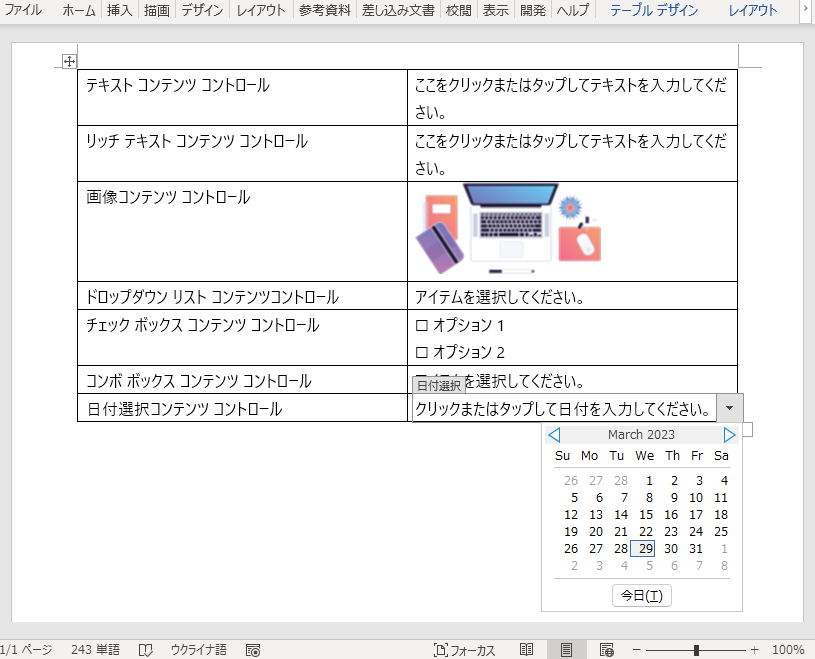Click the 100% zoom level indicator

[x=788, y=649]
